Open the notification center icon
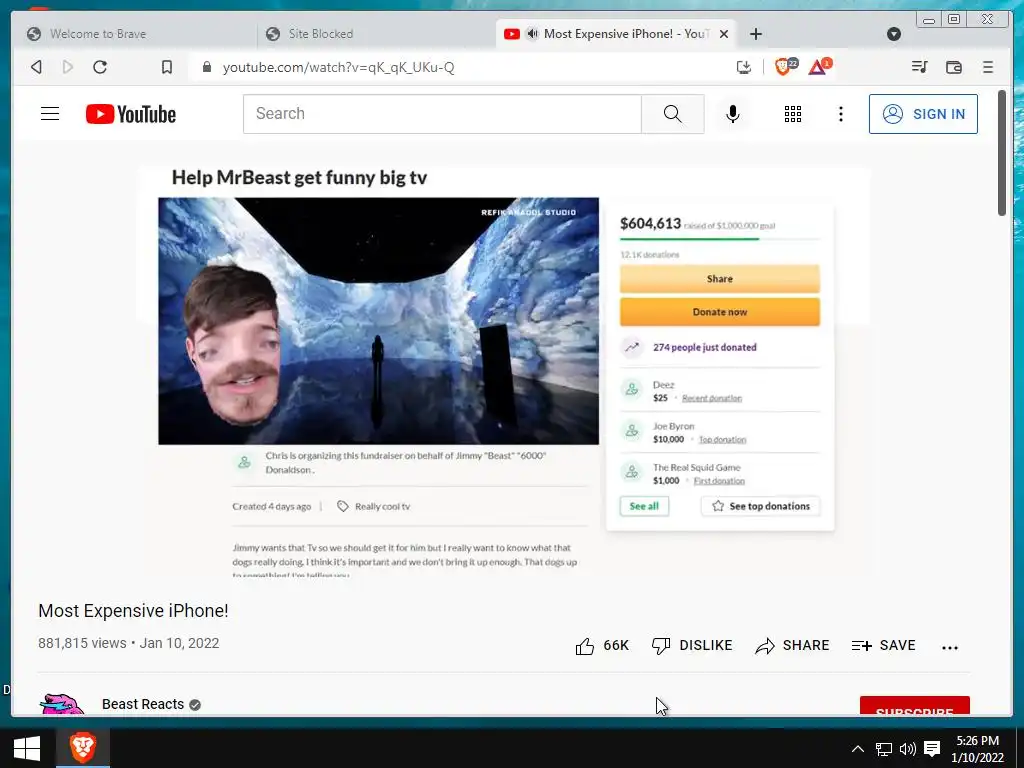 coord(932,749)
